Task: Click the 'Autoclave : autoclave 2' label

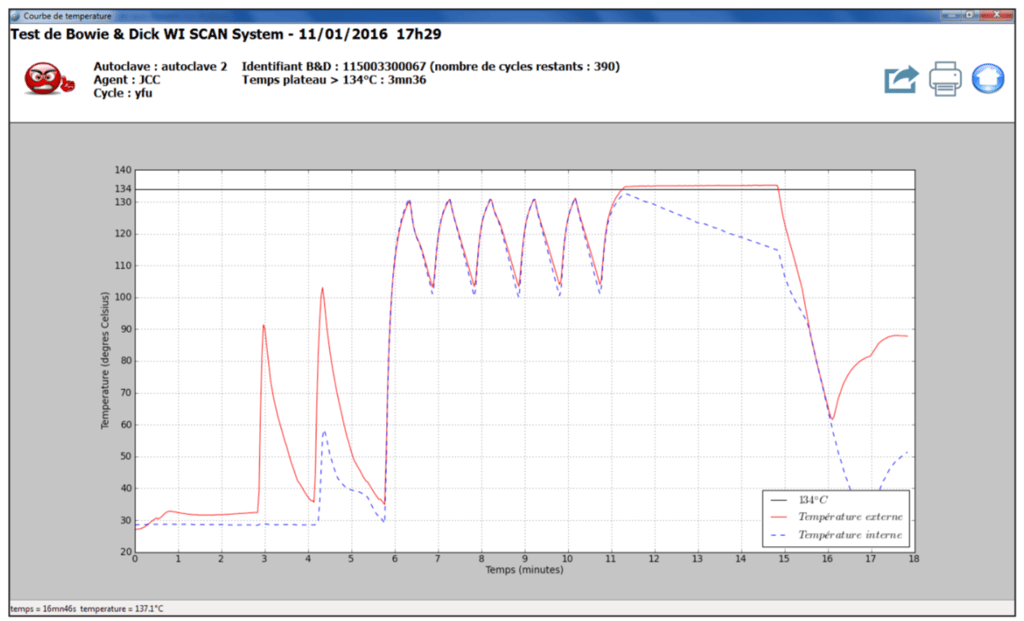Action: [160, 66]
